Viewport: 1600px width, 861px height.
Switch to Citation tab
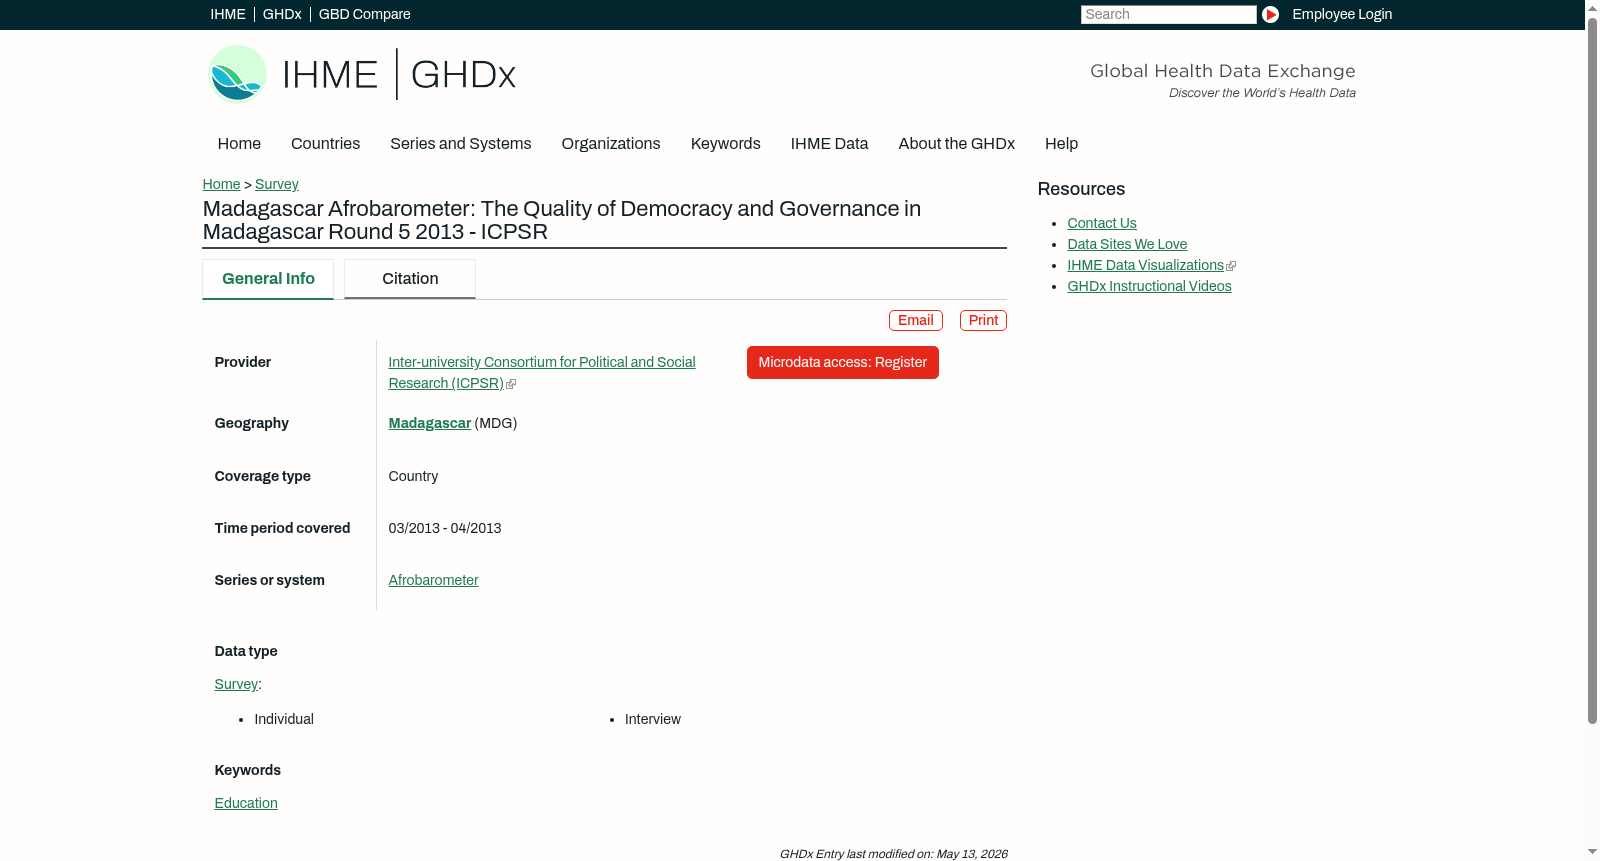(x=410, y=279)
